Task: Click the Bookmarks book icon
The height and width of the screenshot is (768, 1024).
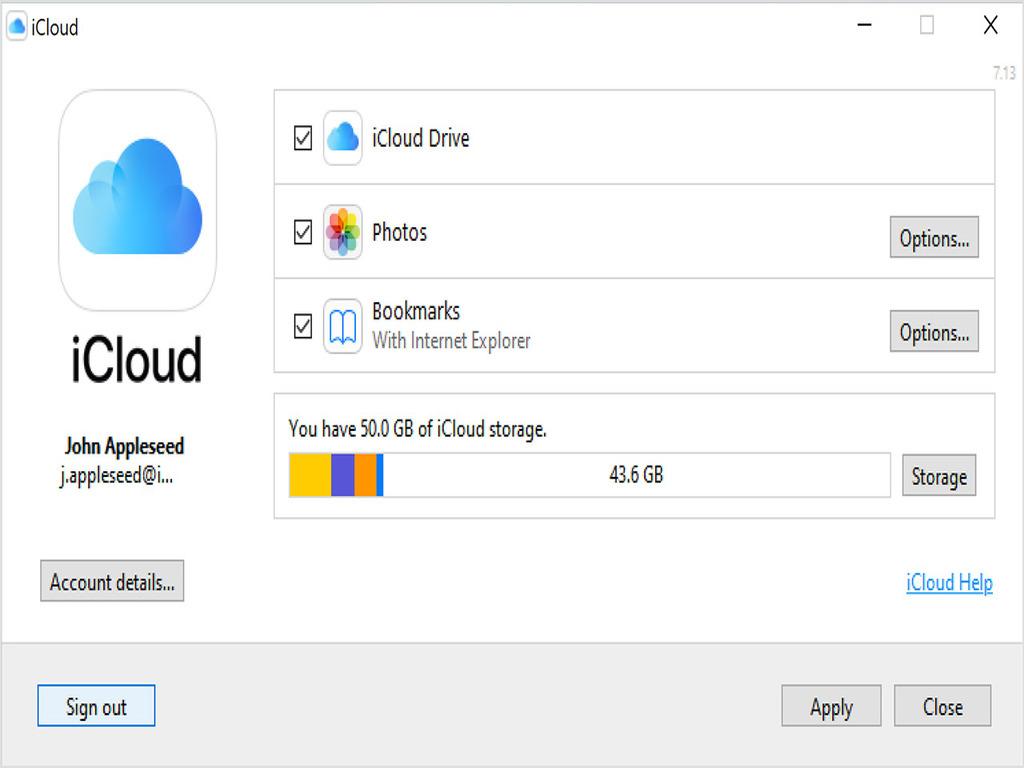Action: (342, 327)
